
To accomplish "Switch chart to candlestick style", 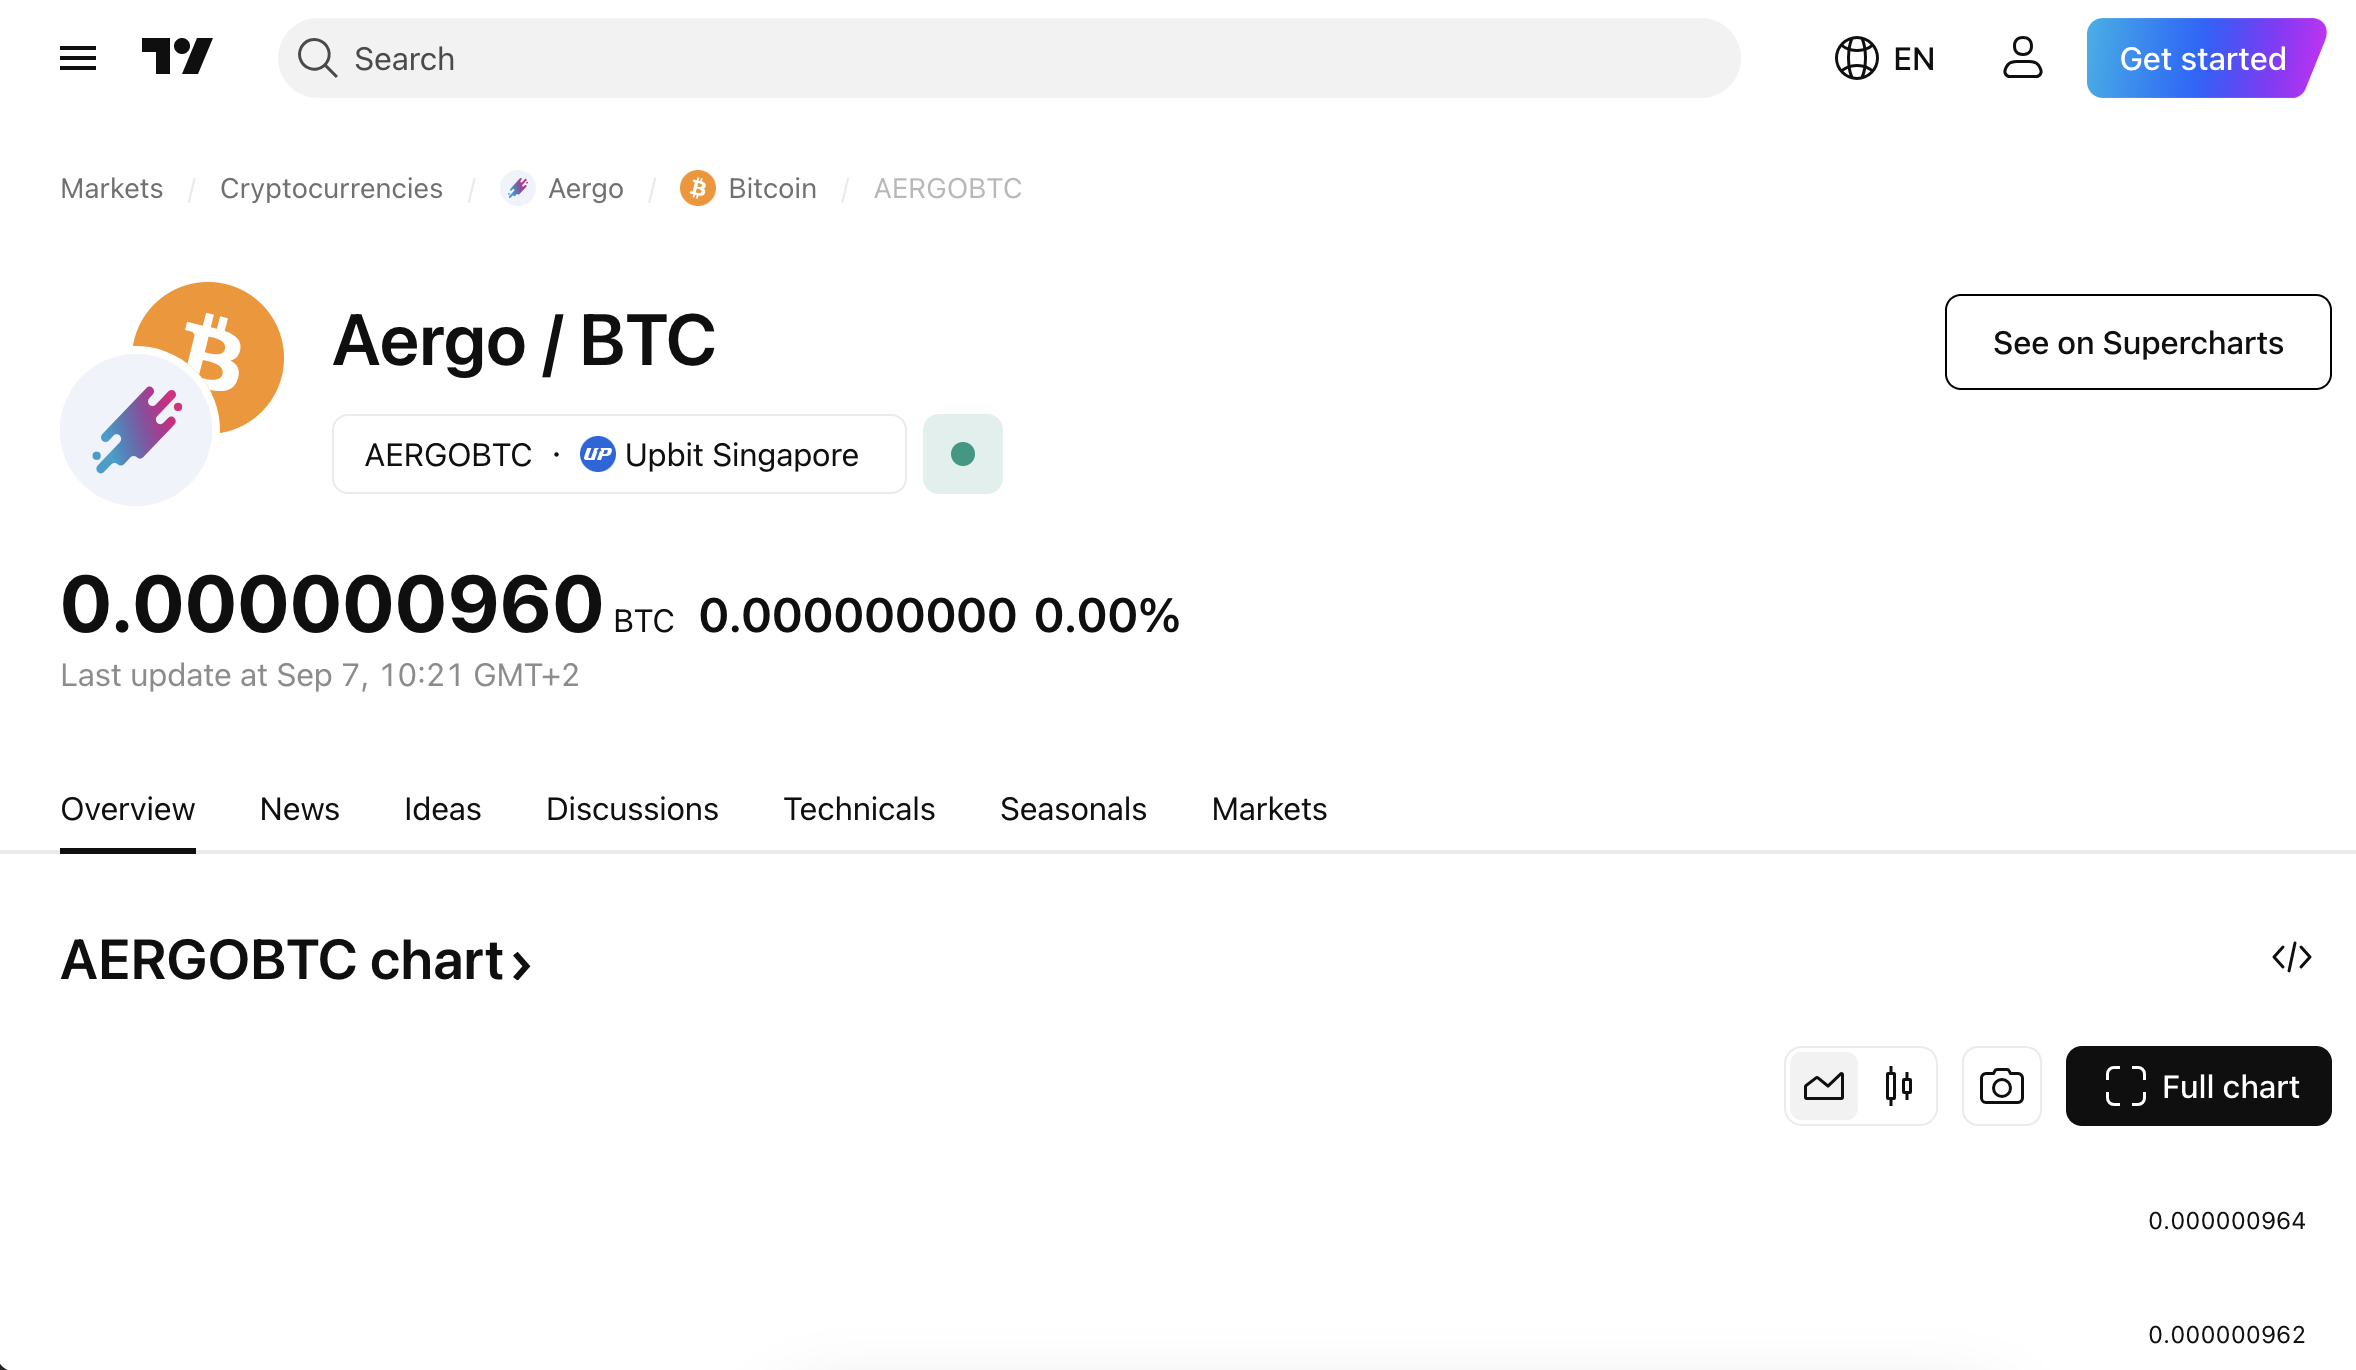I will [1898, 1086].
